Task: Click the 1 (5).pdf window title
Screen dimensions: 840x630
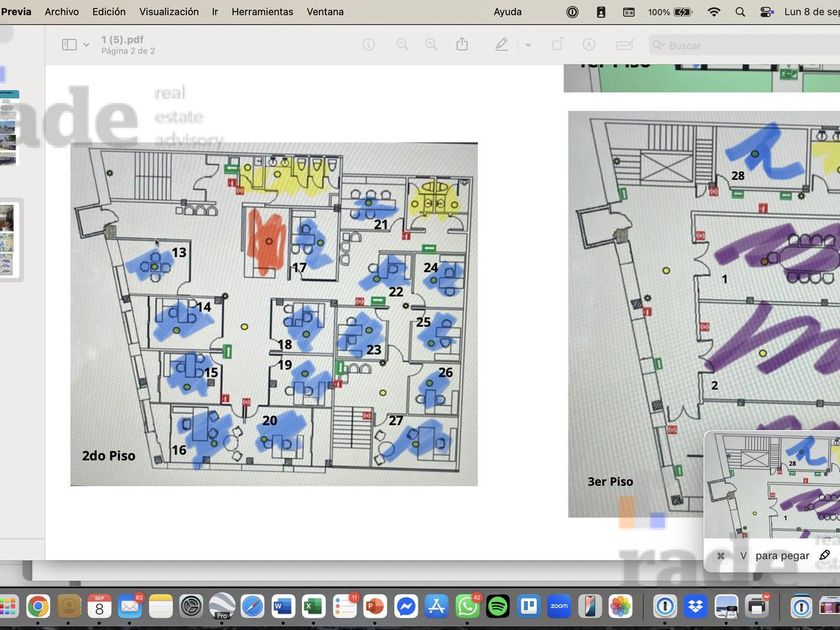Action: pos(122,40)
